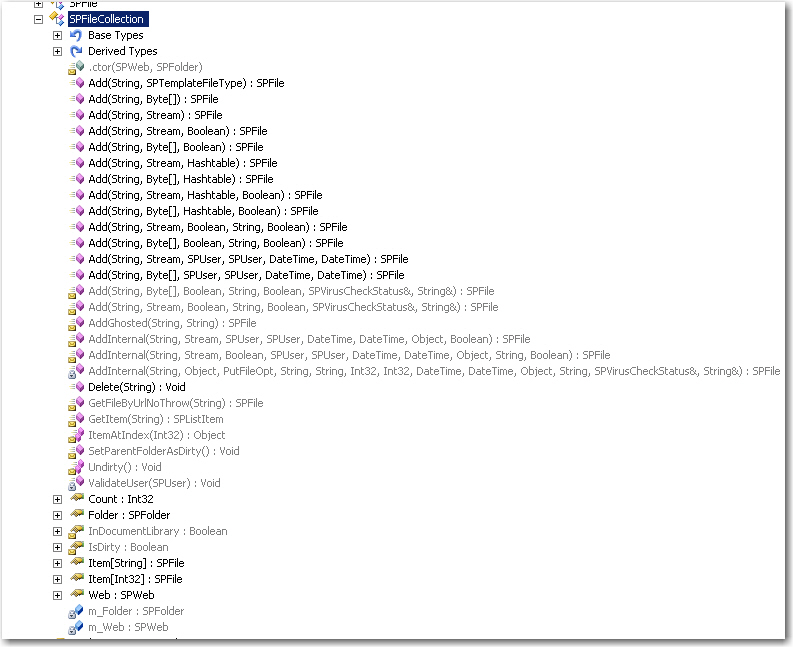Screen dimensions: 793x647
Task: Select AddGhosted(String, String) : SPFile
Action: (172, 323)
